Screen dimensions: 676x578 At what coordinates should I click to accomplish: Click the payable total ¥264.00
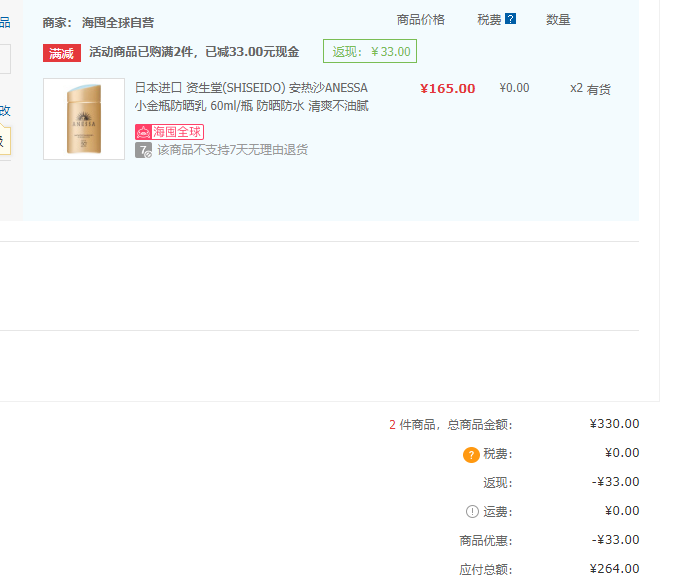point(614,569)
